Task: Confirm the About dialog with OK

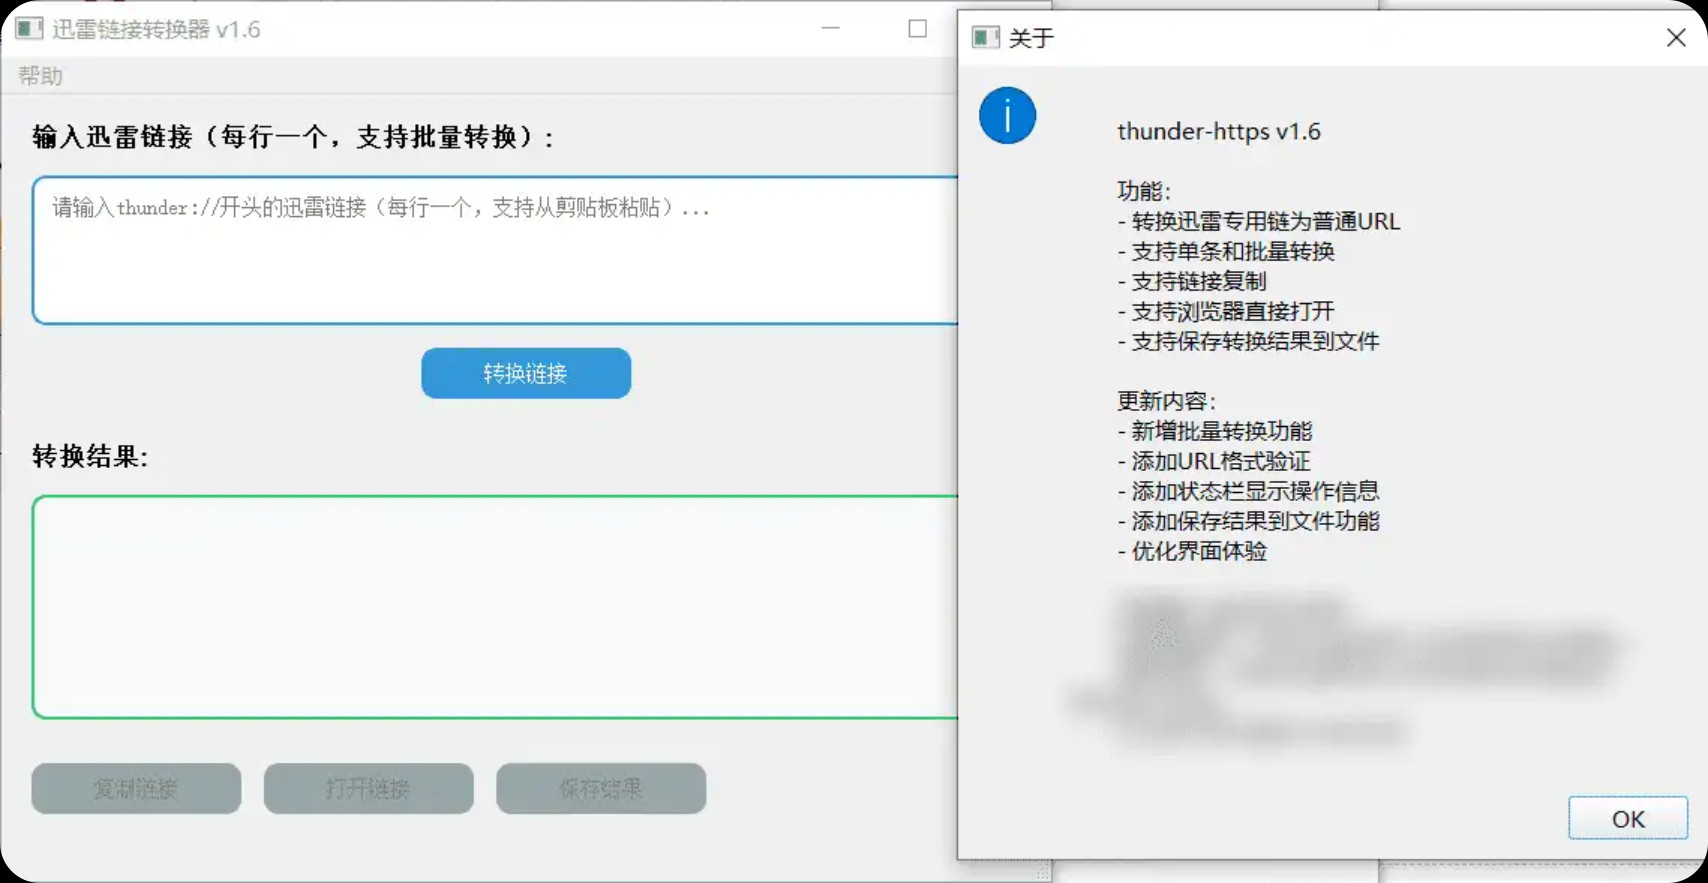Action: point(1627,818)
